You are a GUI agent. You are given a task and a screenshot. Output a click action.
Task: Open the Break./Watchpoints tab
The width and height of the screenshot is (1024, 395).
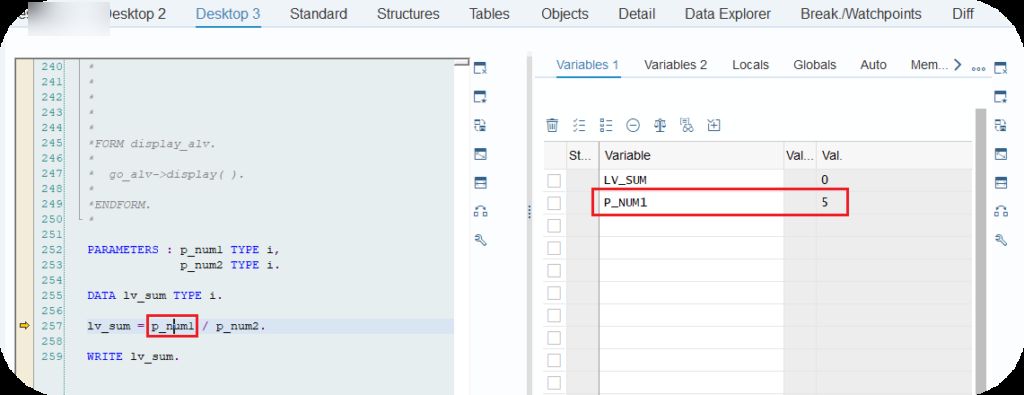click(x=861, y=14)
